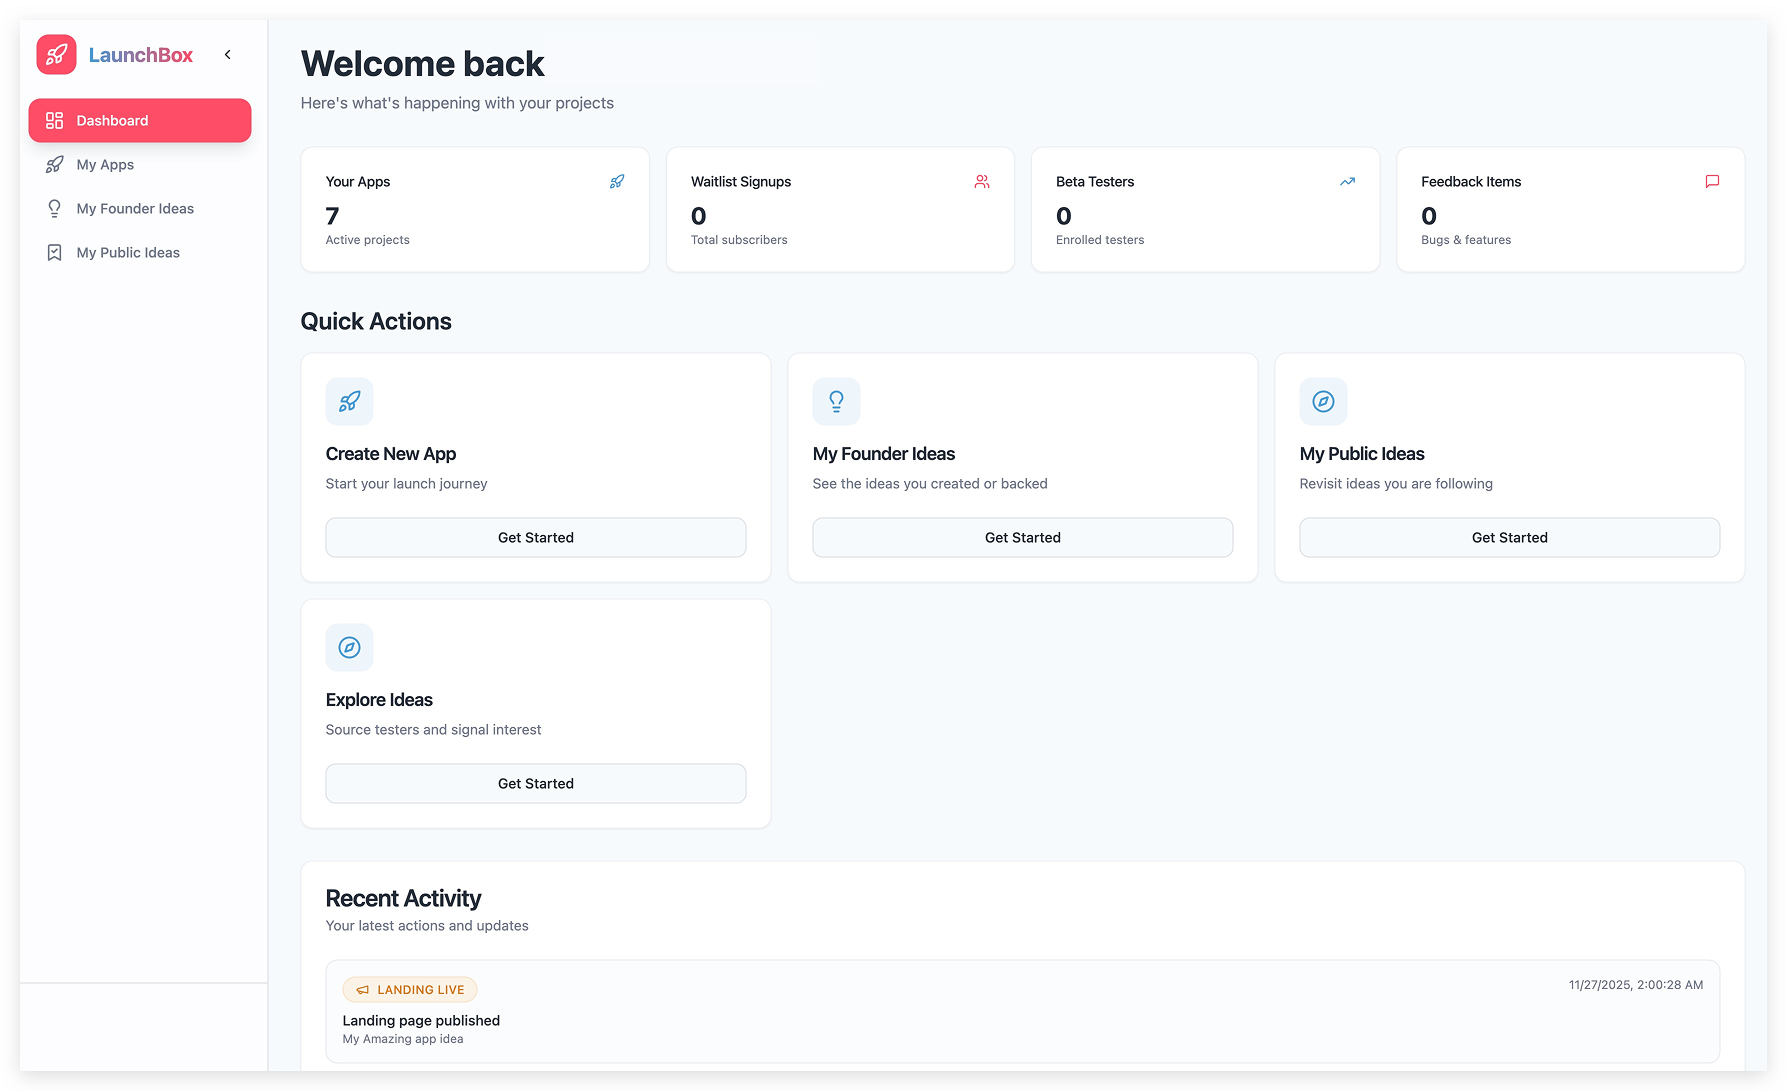Viewport: 1787px width, 1091px height.
Task: Click the lightbulb icon beside My Founder Ideas
Action: pyautogui.click(x=54, y=208)
